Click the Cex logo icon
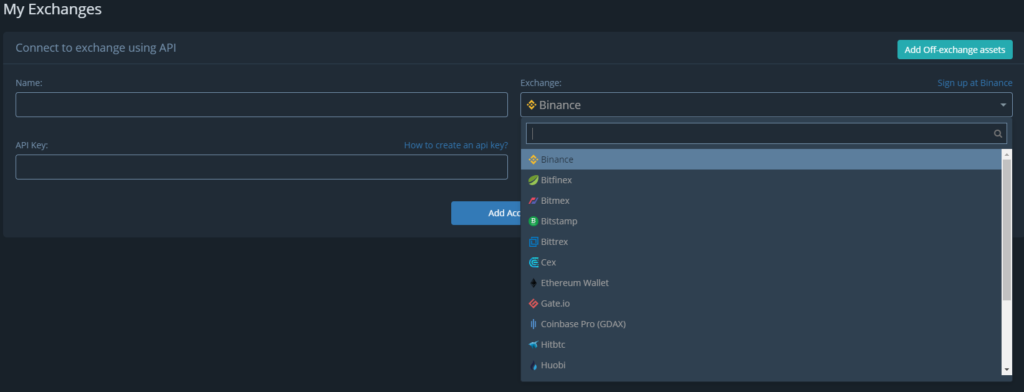Screen dimensions: 1024x392 pos(533,263)
